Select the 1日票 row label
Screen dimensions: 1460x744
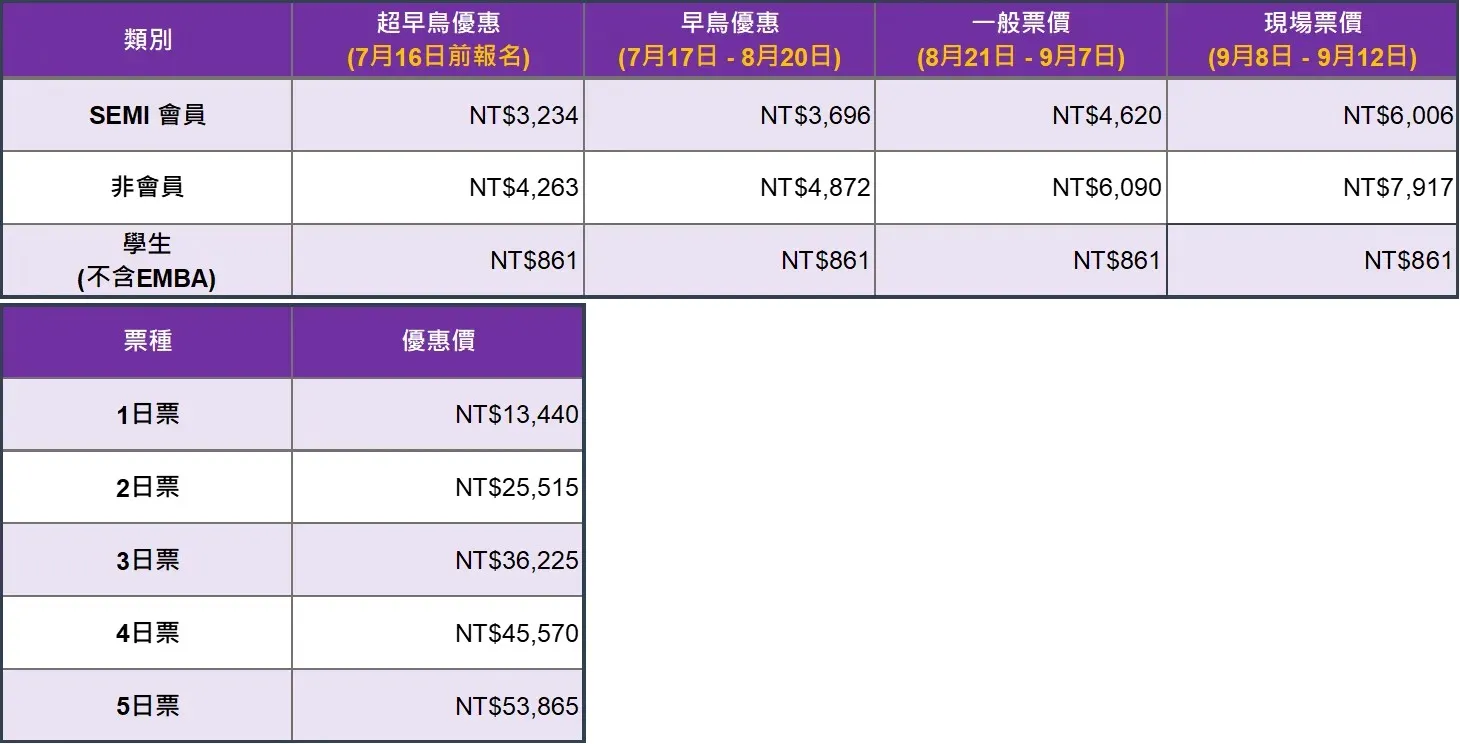[147, 414]
